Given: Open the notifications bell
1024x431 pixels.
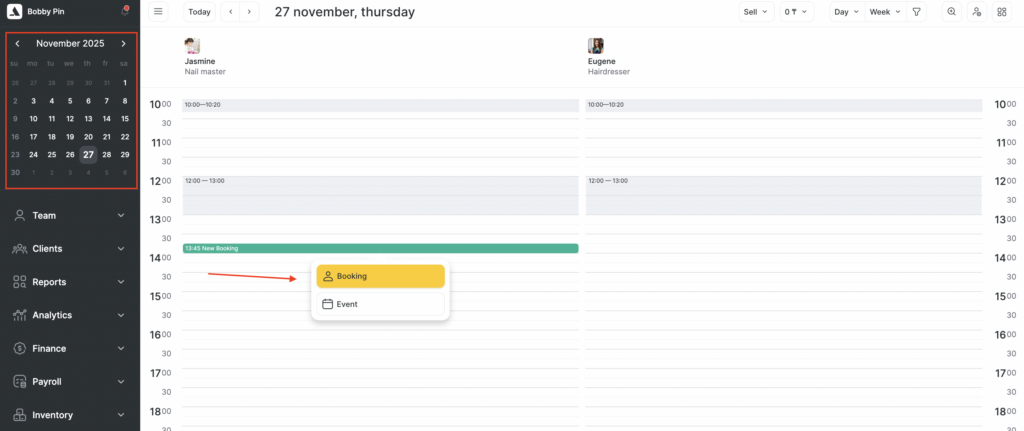Looking at the screenshot, I should pos(124,12).
